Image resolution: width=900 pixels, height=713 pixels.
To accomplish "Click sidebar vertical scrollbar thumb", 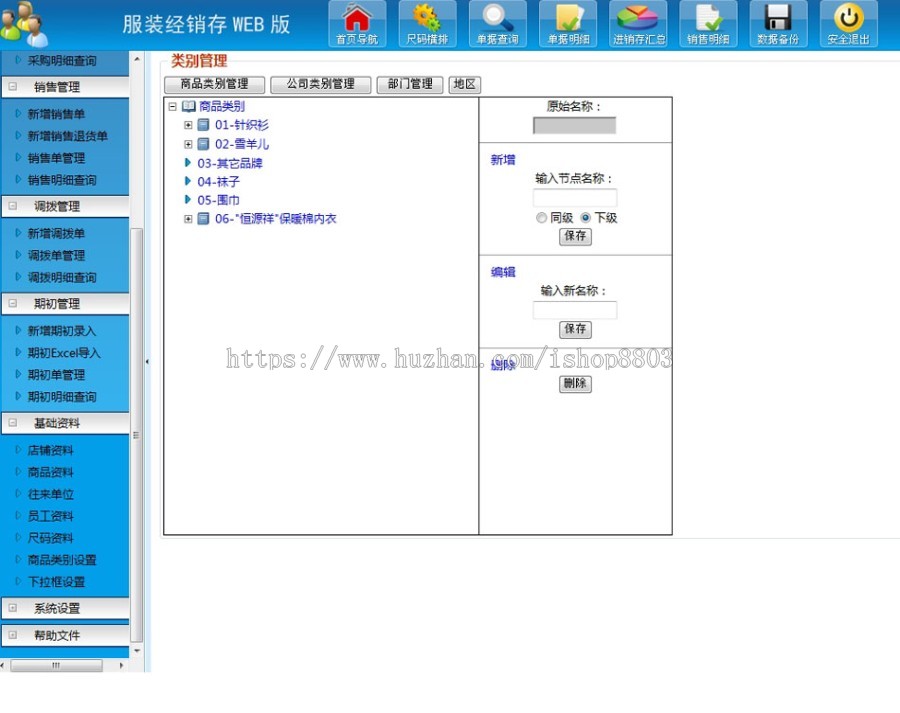I will tap(137, 435).
